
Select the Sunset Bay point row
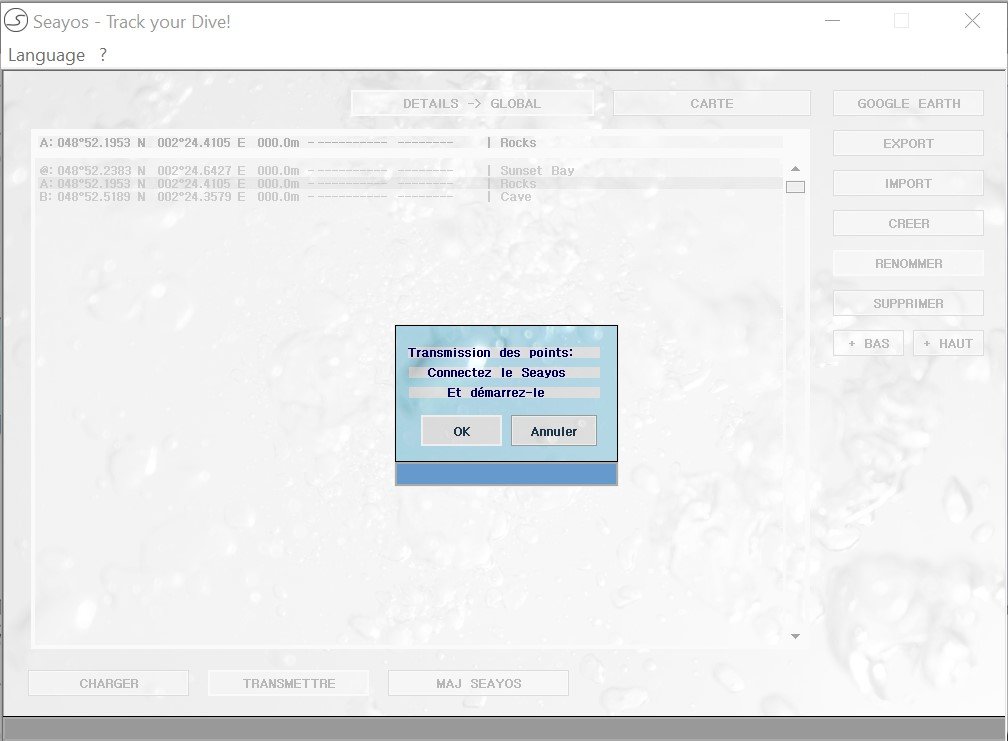click(x=410, y=170)
